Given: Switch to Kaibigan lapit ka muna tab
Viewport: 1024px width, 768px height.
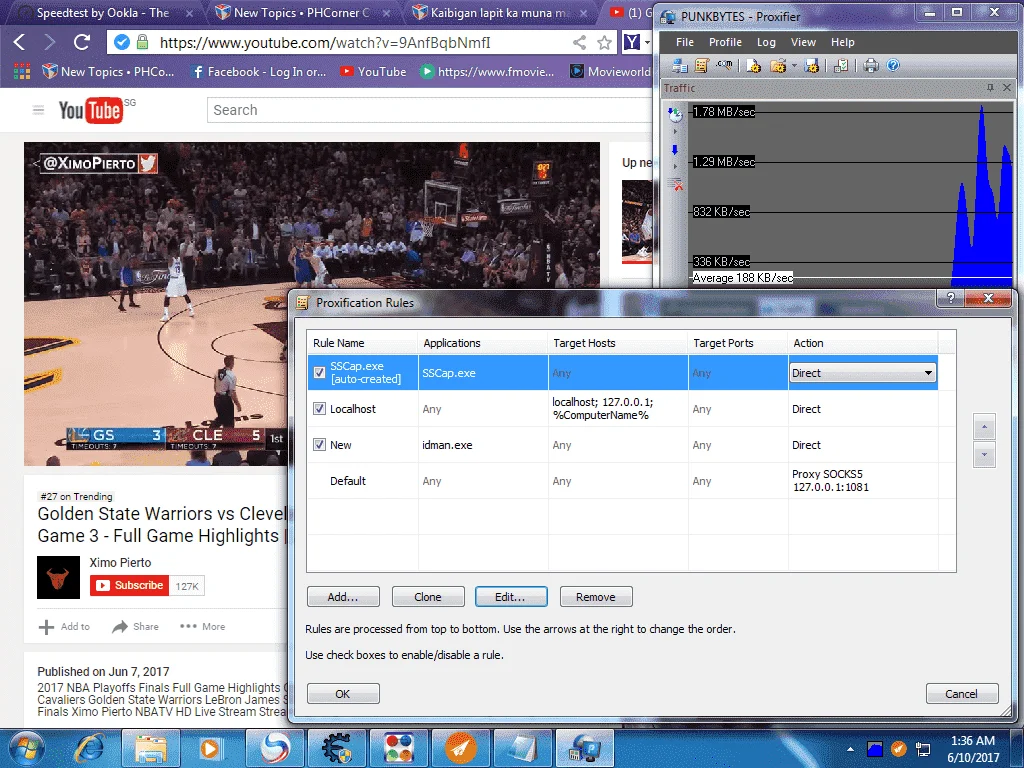Looking at the screenshot, I should click(500, 12).
